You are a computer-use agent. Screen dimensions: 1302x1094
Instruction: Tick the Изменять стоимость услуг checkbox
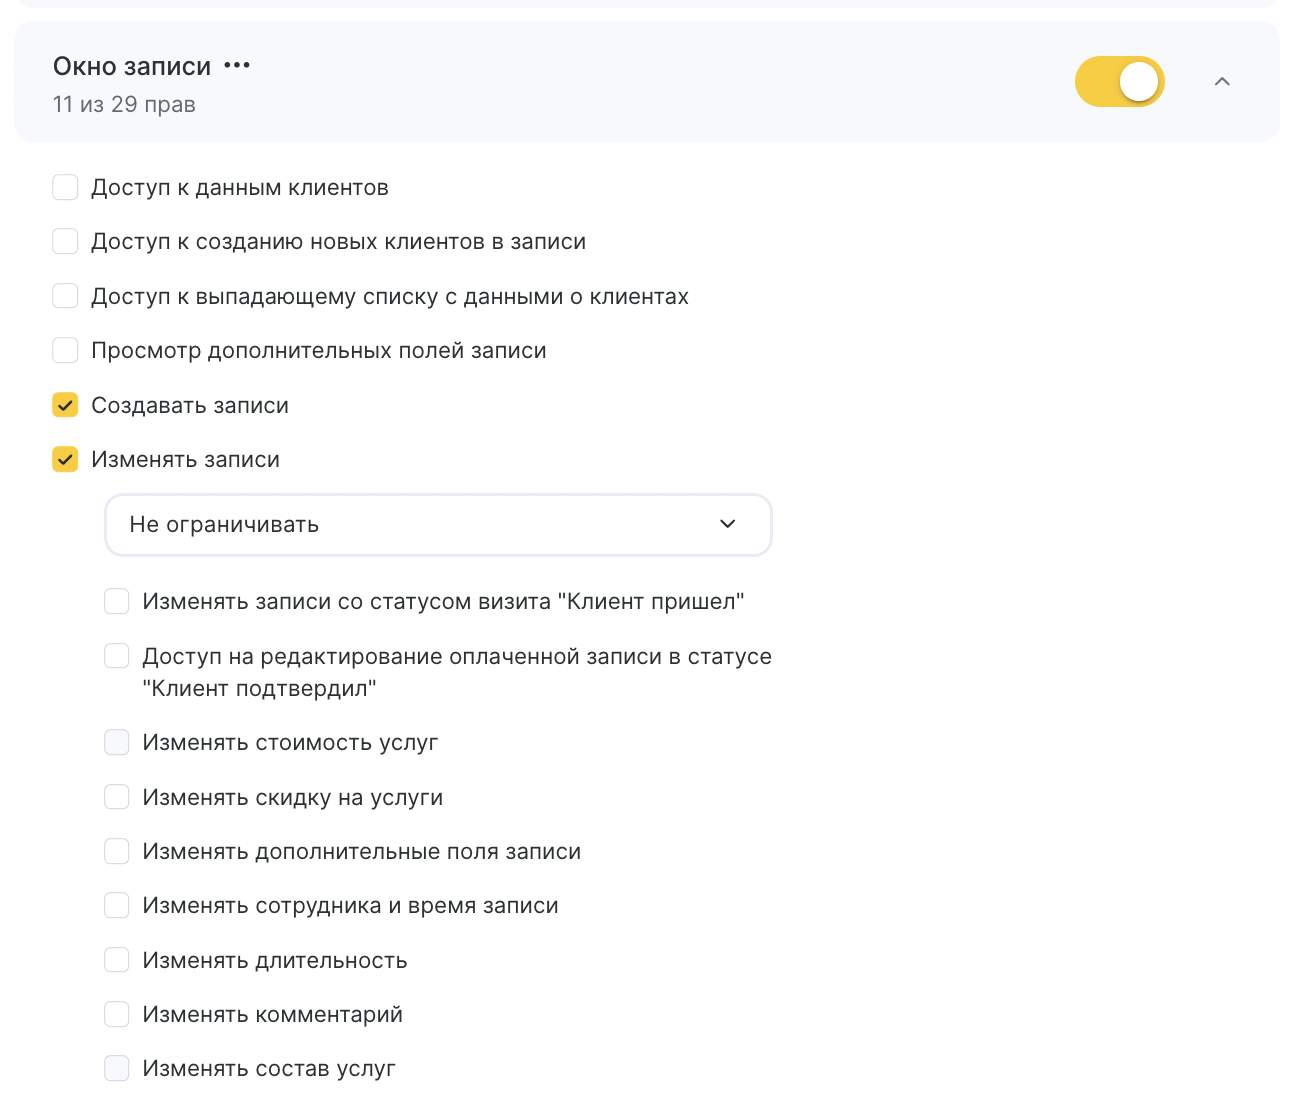[x=117, y=743]
